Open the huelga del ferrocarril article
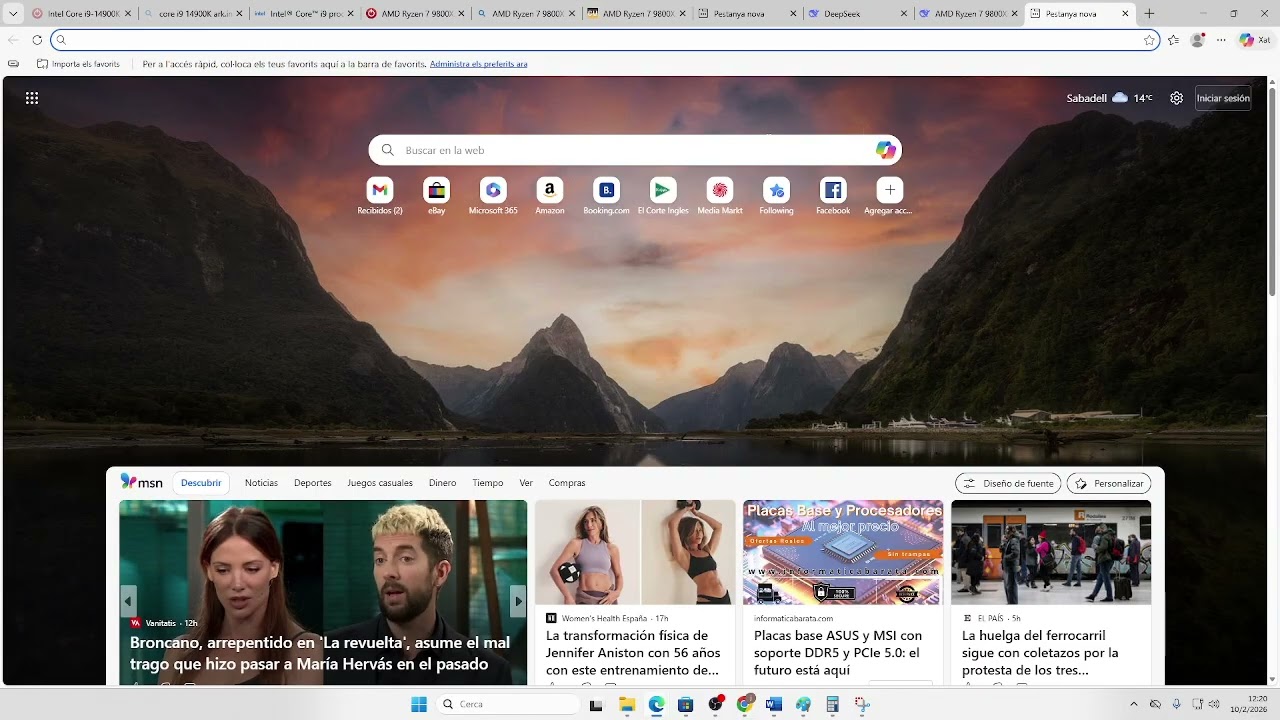 coord(1041,652)
